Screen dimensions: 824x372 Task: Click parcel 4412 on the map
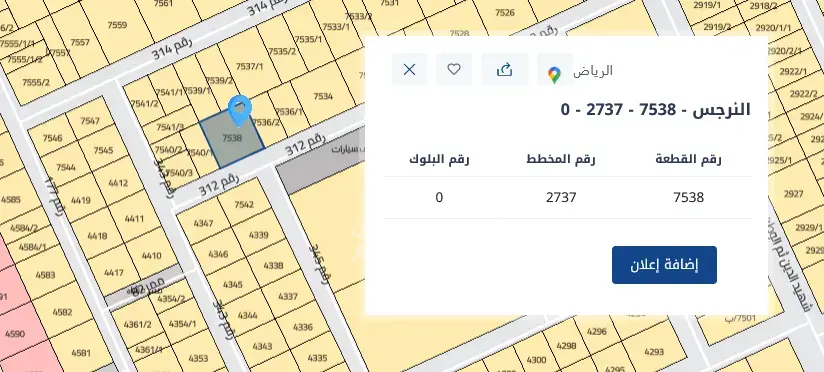click(118, 183)
